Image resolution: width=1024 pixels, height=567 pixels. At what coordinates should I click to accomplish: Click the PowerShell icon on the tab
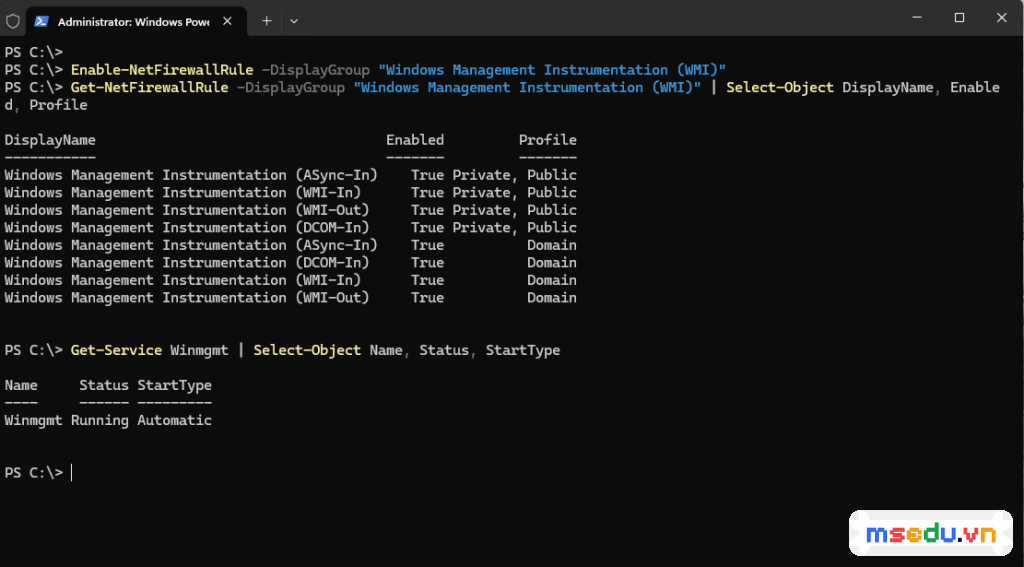pos(41,21)
